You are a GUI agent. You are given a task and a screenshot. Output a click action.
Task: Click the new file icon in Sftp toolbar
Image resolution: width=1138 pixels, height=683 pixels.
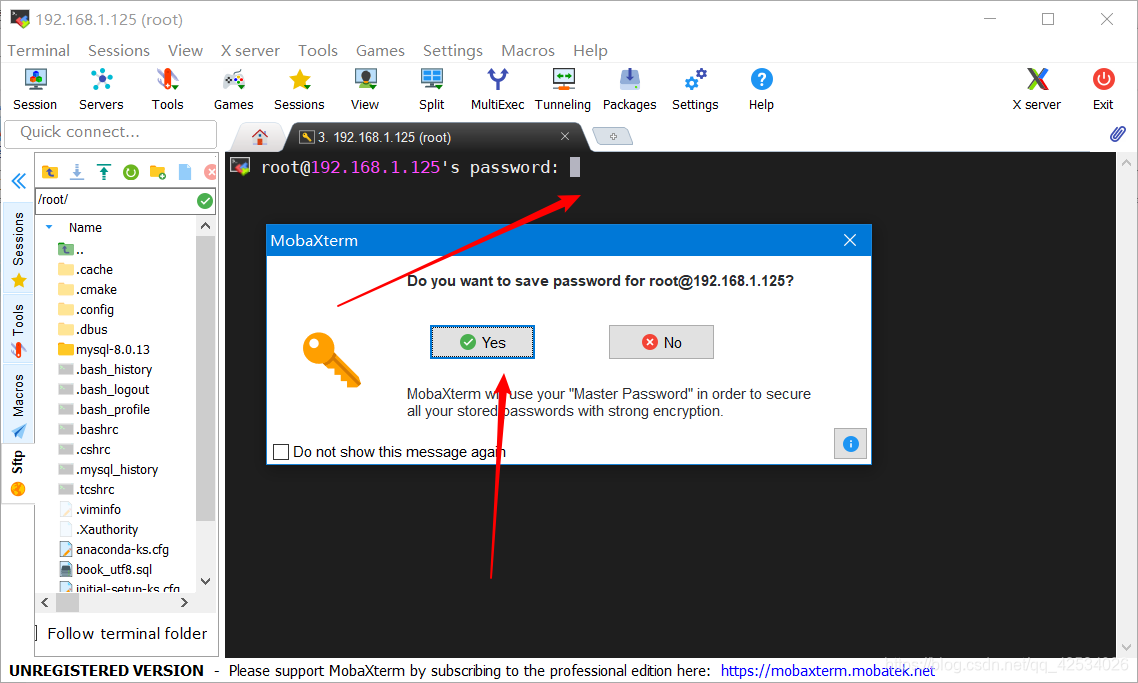pos(185,172)
